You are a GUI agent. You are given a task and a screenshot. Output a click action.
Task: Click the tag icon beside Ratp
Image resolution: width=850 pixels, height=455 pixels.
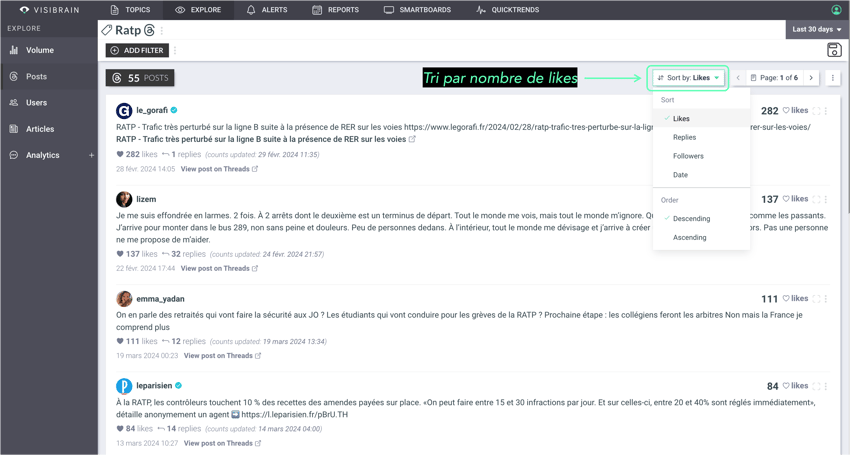pos(107,30)
